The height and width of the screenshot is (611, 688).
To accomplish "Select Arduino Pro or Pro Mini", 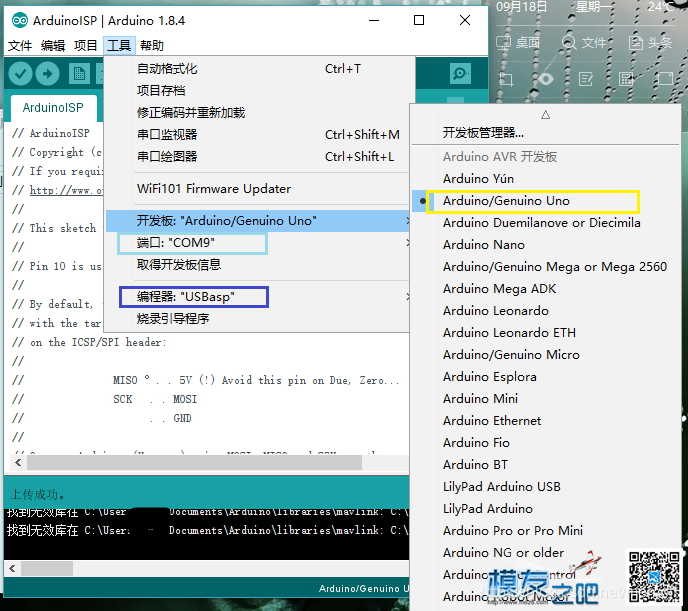I will pos(545,531).
